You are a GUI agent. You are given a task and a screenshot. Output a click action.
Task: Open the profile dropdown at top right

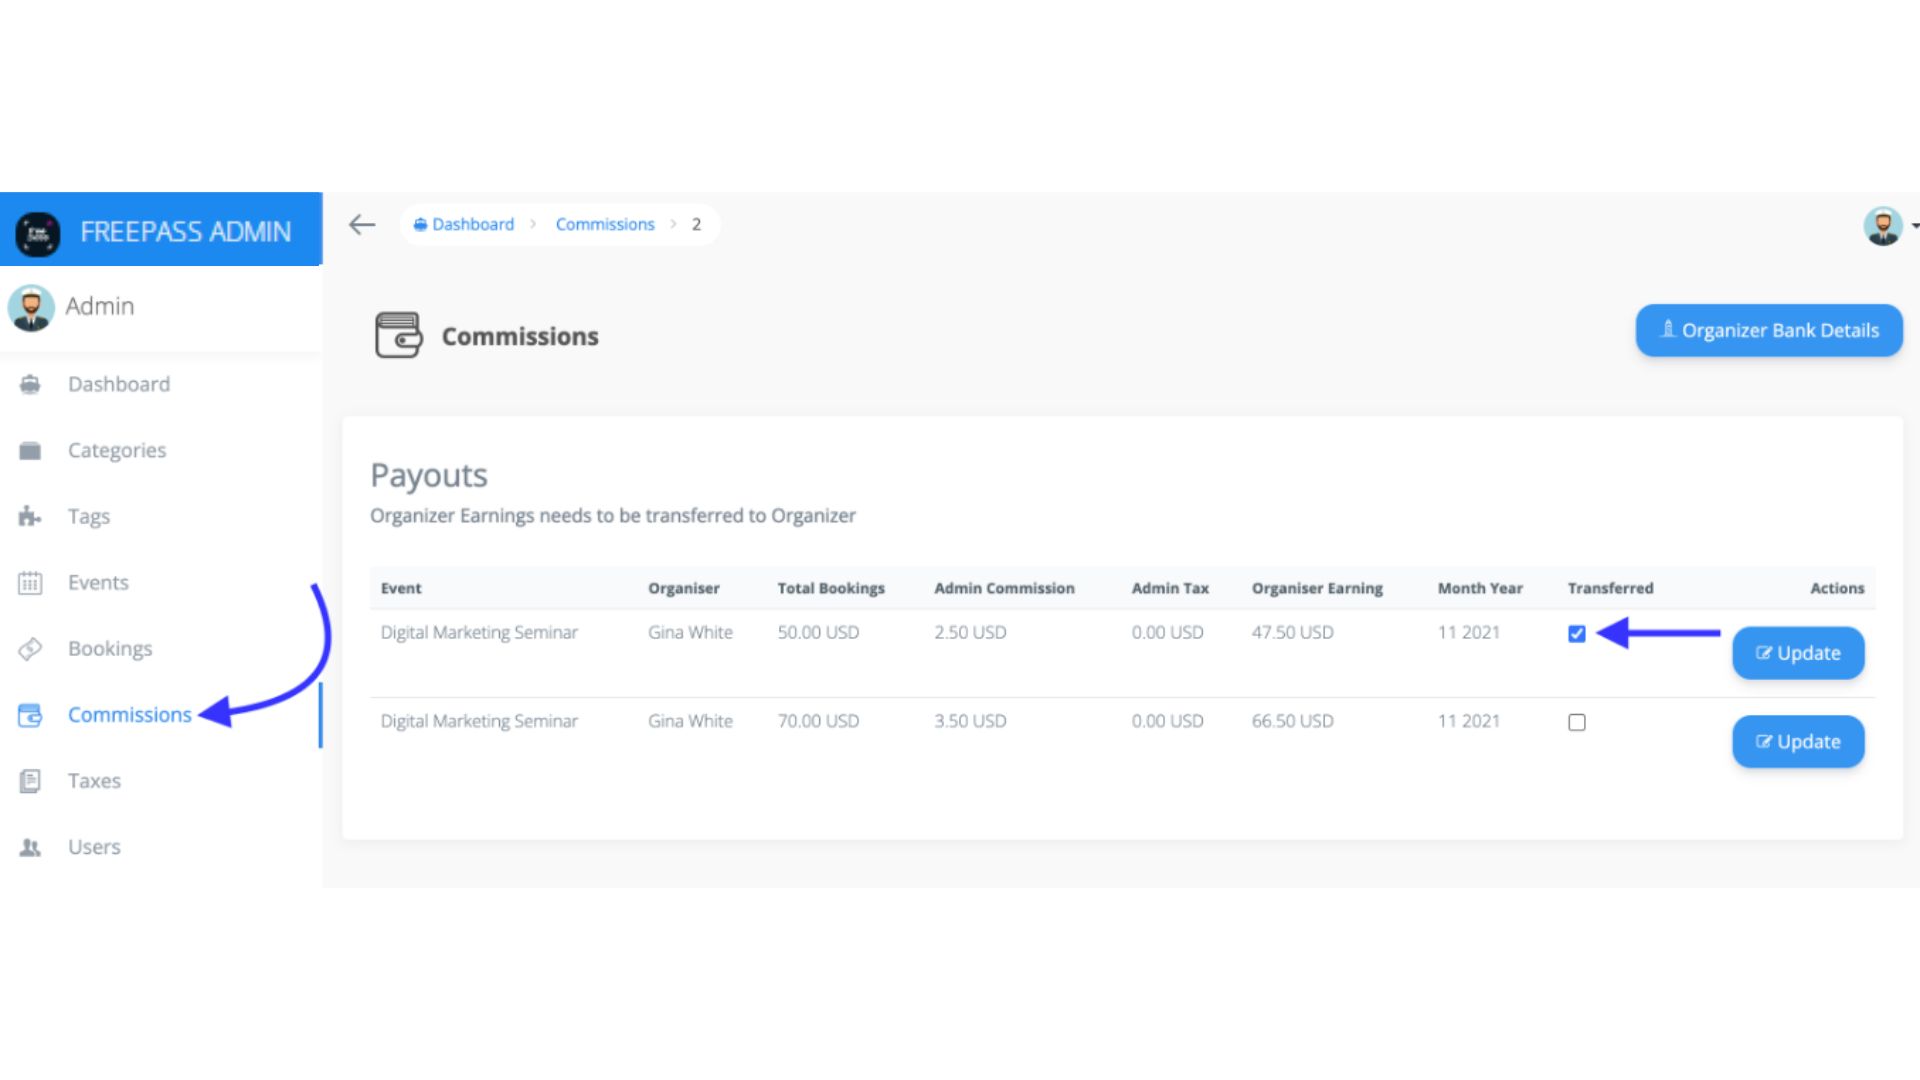coord(1884,227)
